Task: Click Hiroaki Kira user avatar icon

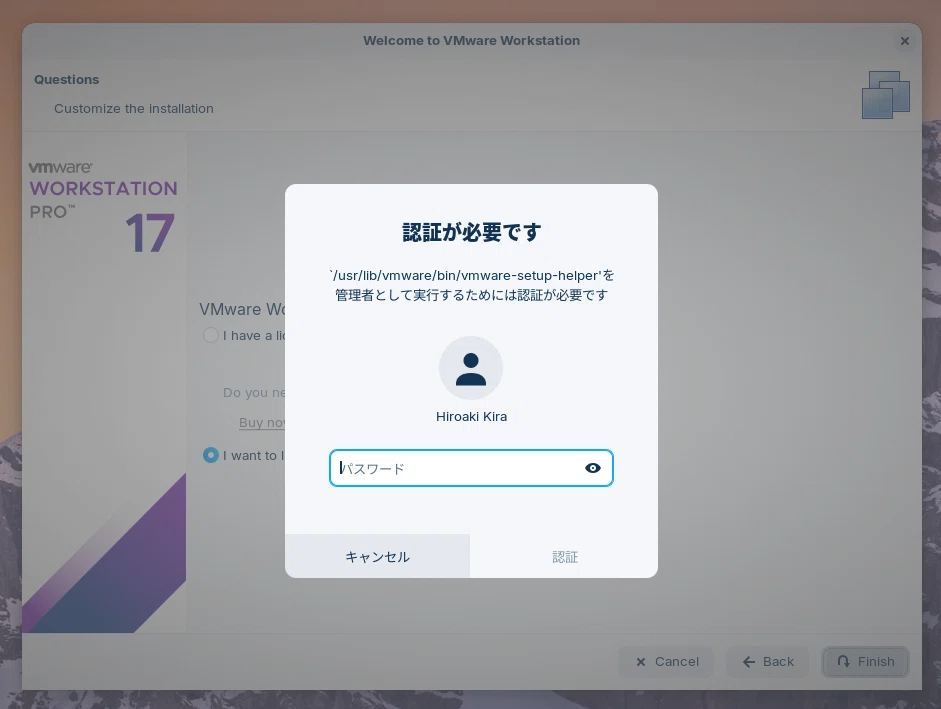Action: (471, 368)
